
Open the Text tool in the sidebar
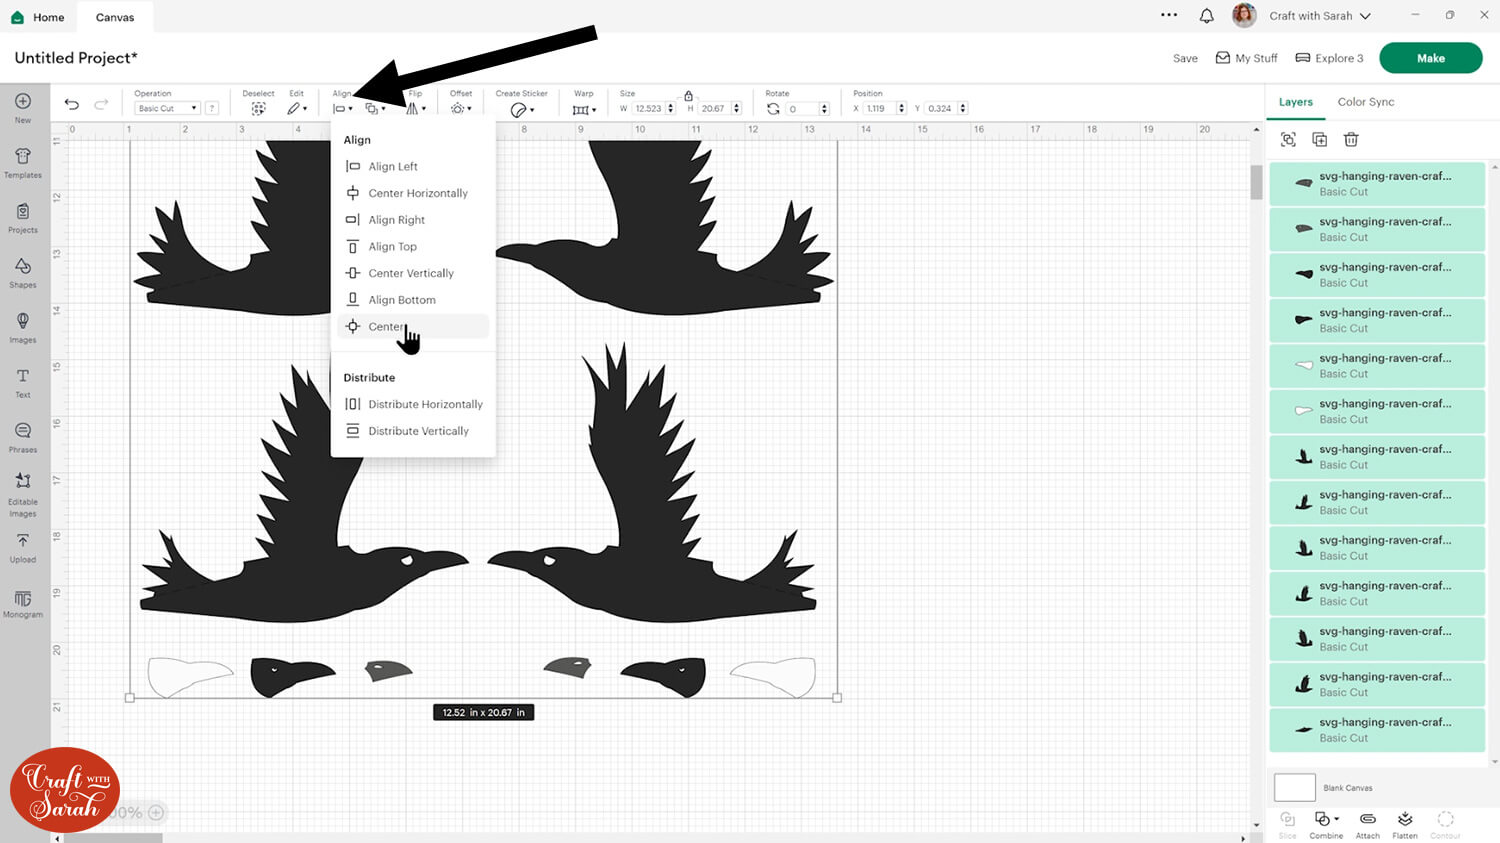[x=23, y=382]
